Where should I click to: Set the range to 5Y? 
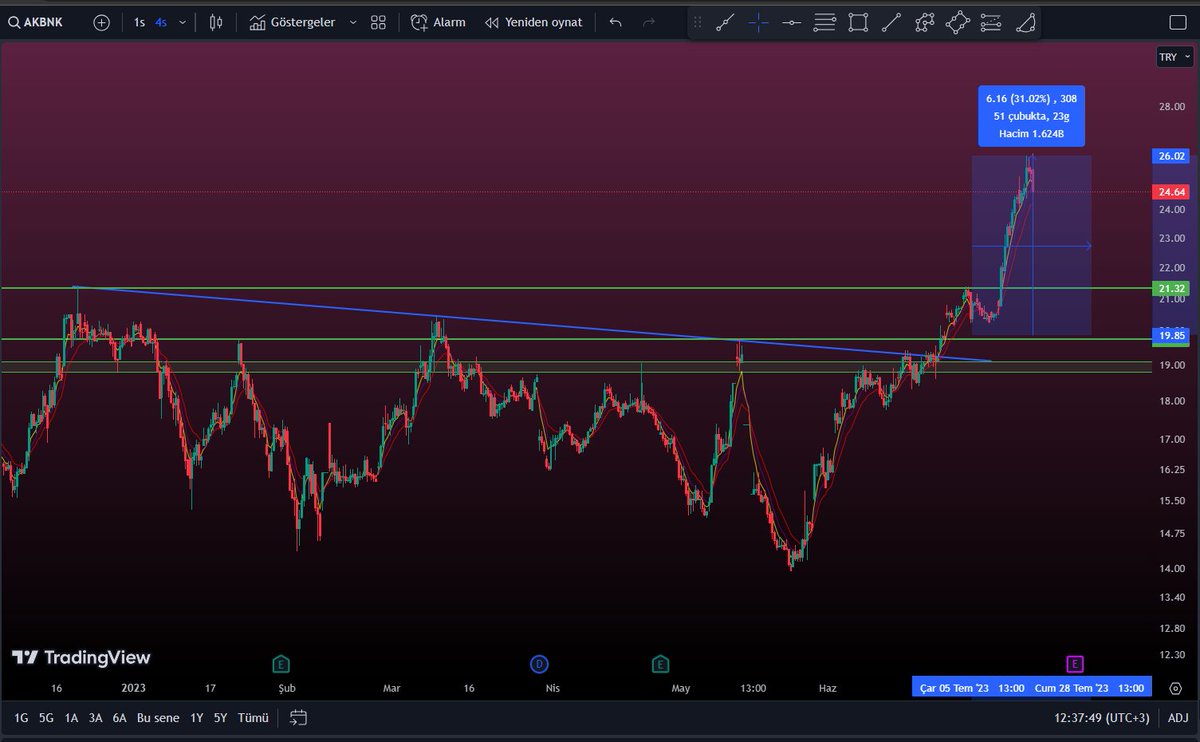pyautogui.click(x=220, y=717)
